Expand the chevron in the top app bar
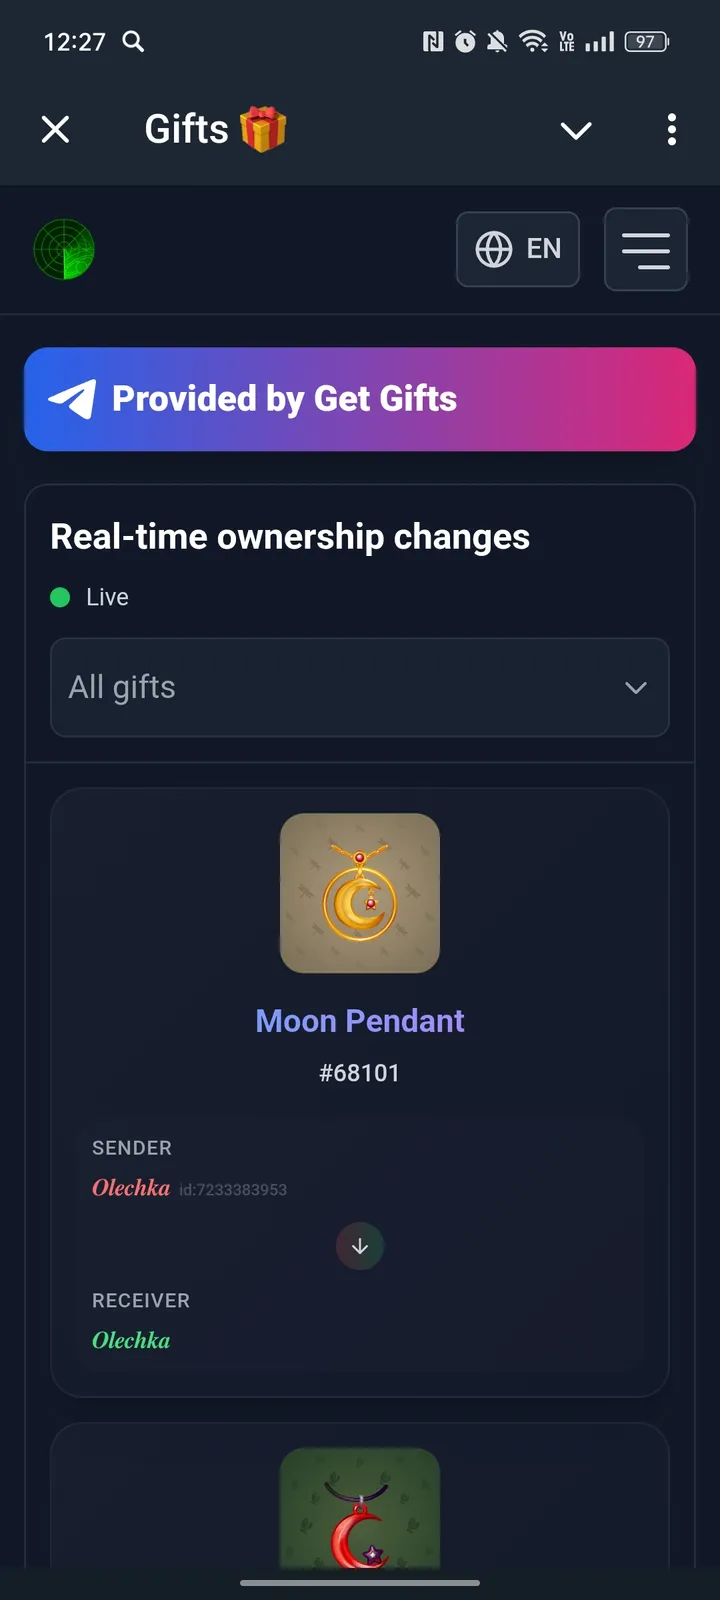This screenshot has height=1600, width=720. point(576,130)
